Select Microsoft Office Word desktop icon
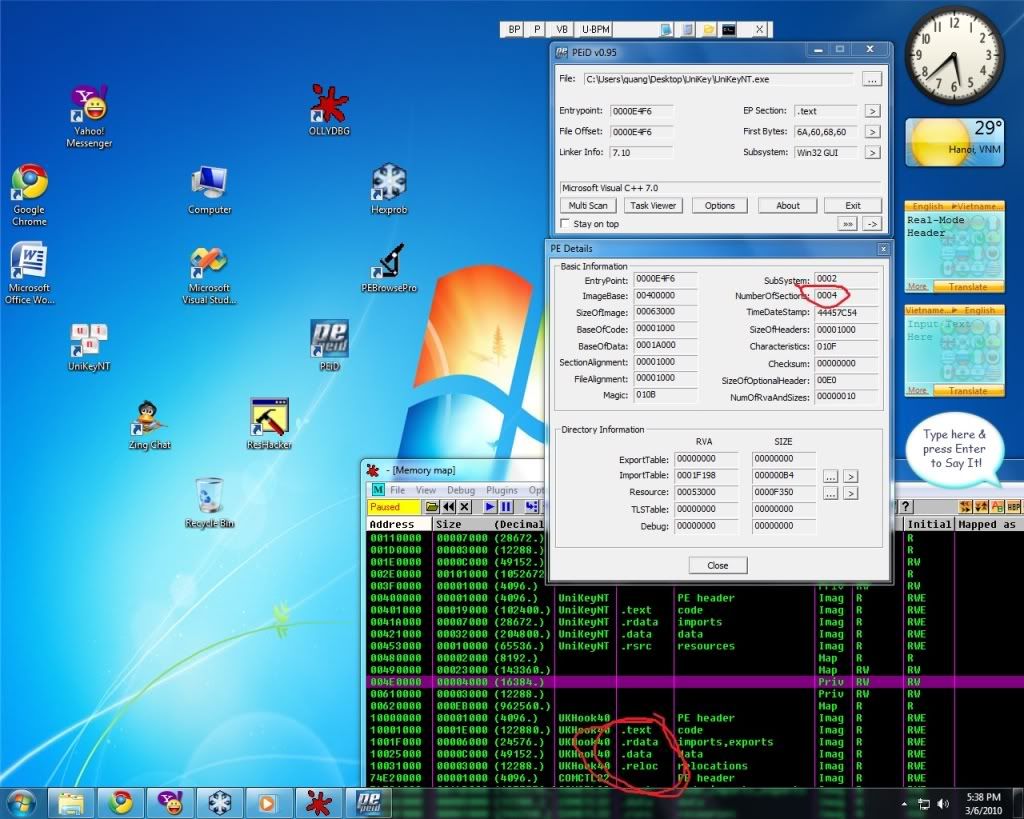The width and height of the screenshot is (1024, 819). tap(29, 273)
